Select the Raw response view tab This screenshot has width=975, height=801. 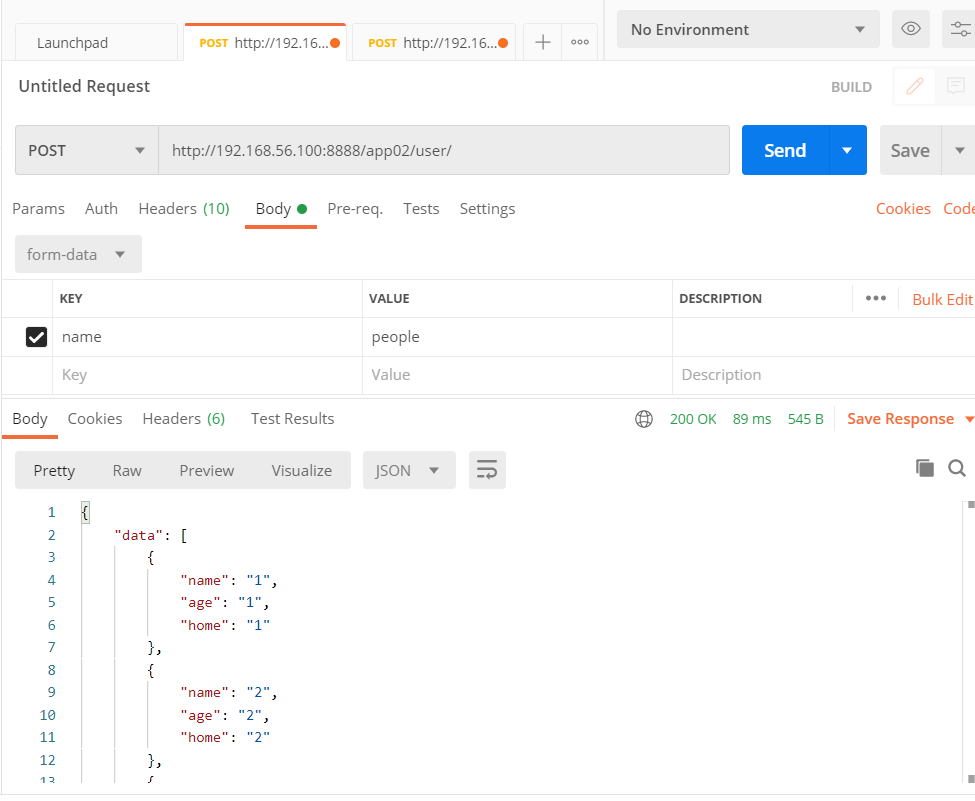[x=127, y=470]
